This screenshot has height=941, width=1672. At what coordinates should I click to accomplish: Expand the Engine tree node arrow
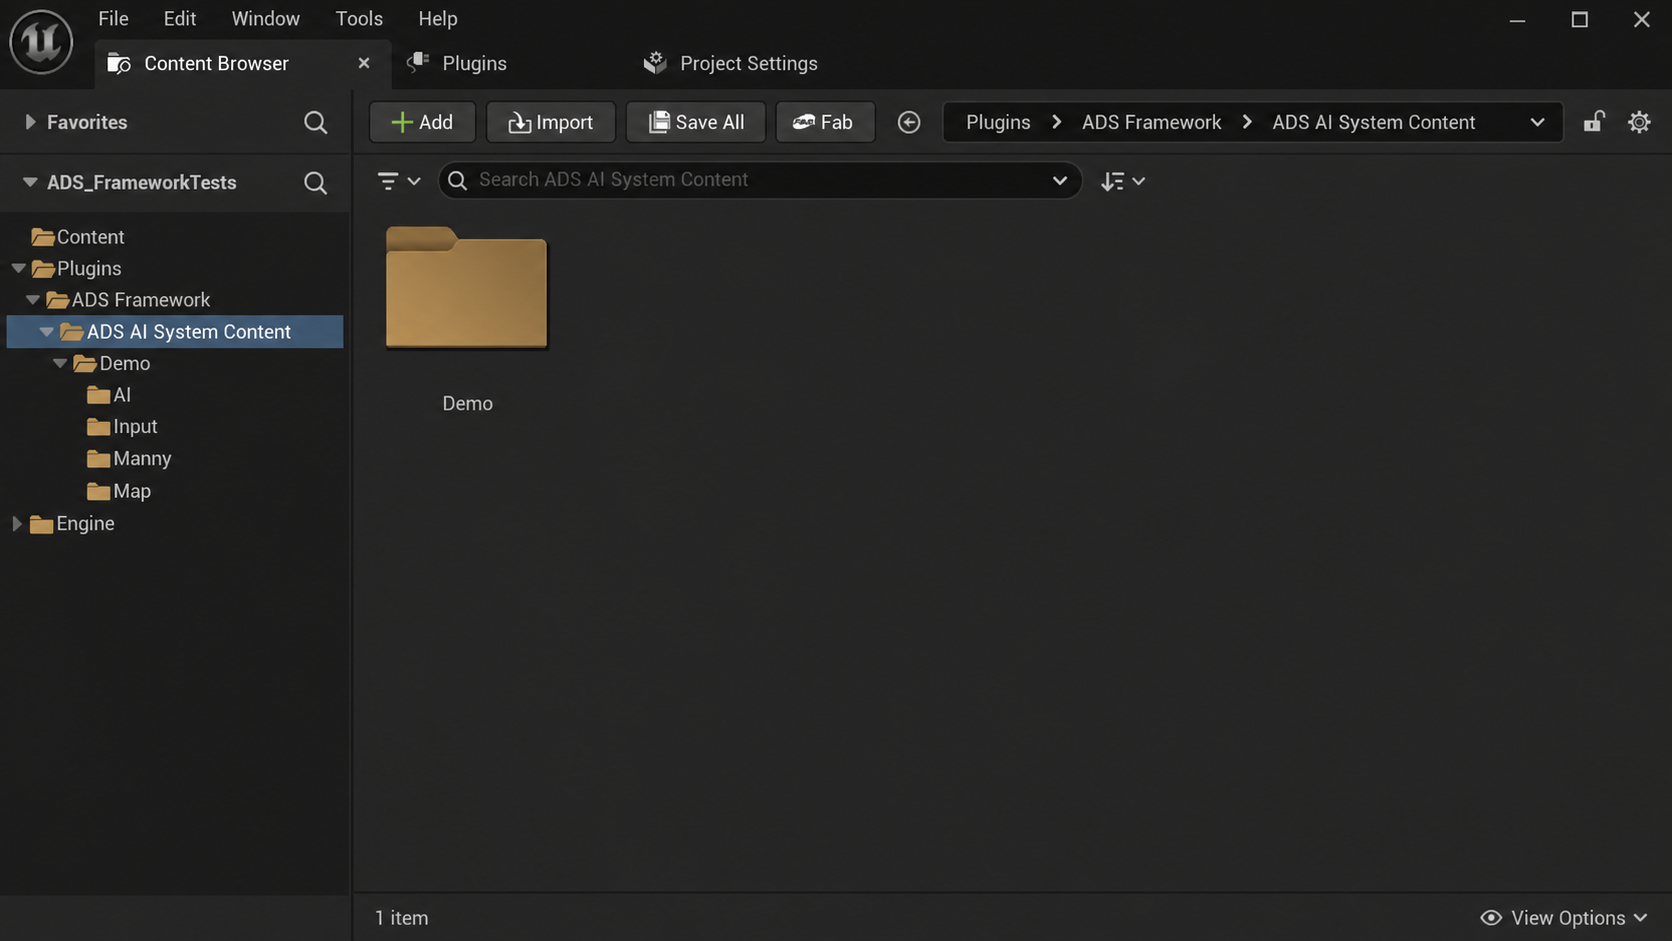tap(16, 524)
